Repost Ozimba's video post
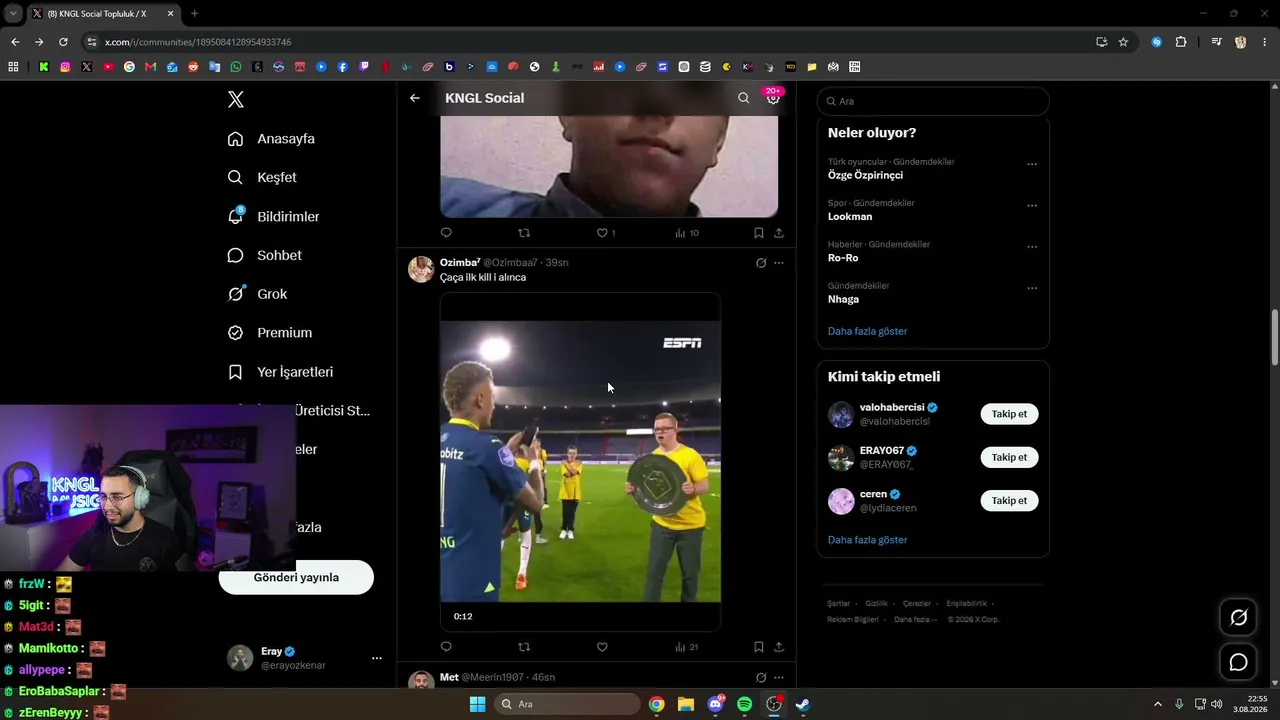 pyautogui.click(x=524, y=647)
